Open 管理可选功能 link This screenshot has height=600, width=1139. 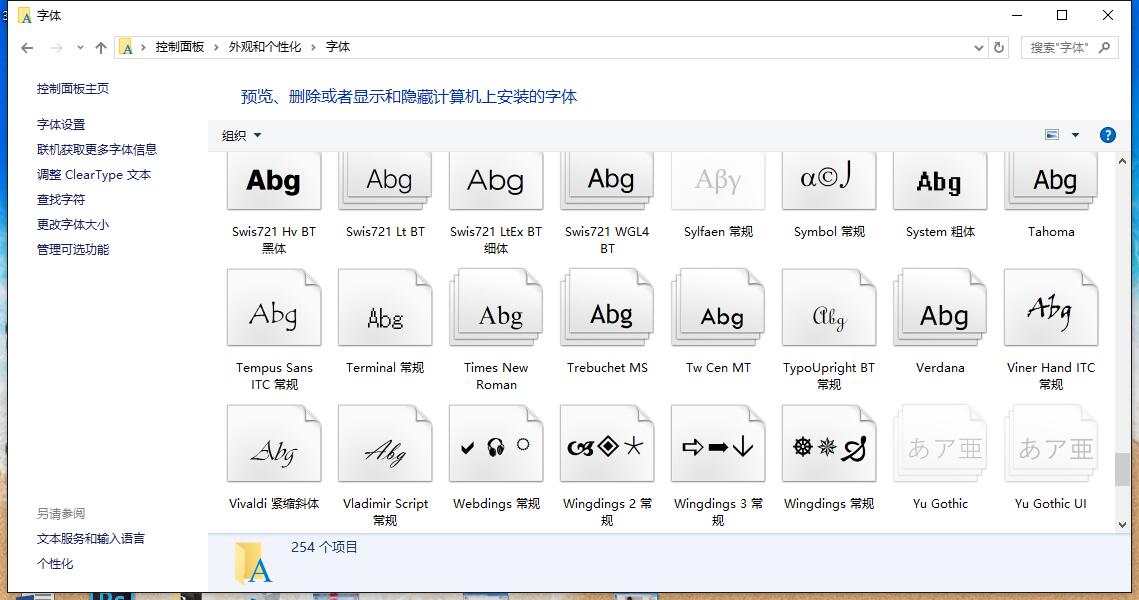pos(73,250)
